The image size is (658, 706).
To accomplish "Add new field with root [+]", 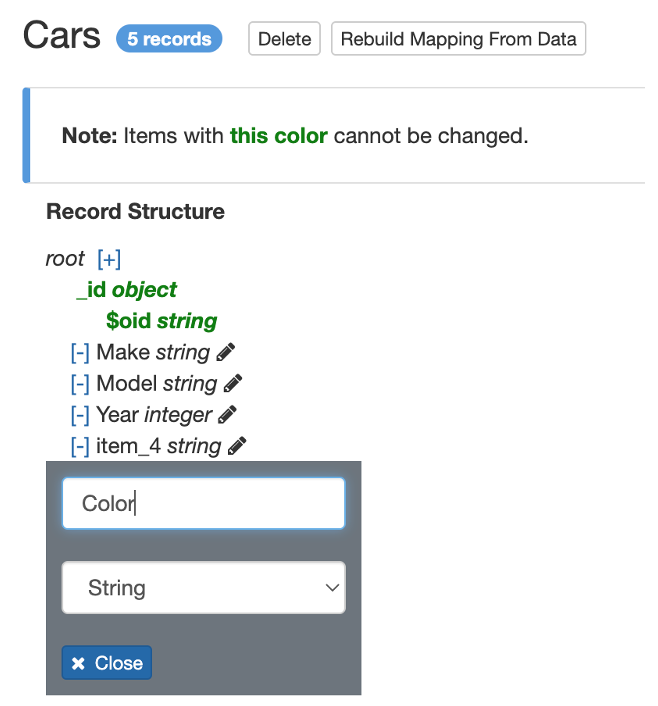I will (x=109, y=259).
